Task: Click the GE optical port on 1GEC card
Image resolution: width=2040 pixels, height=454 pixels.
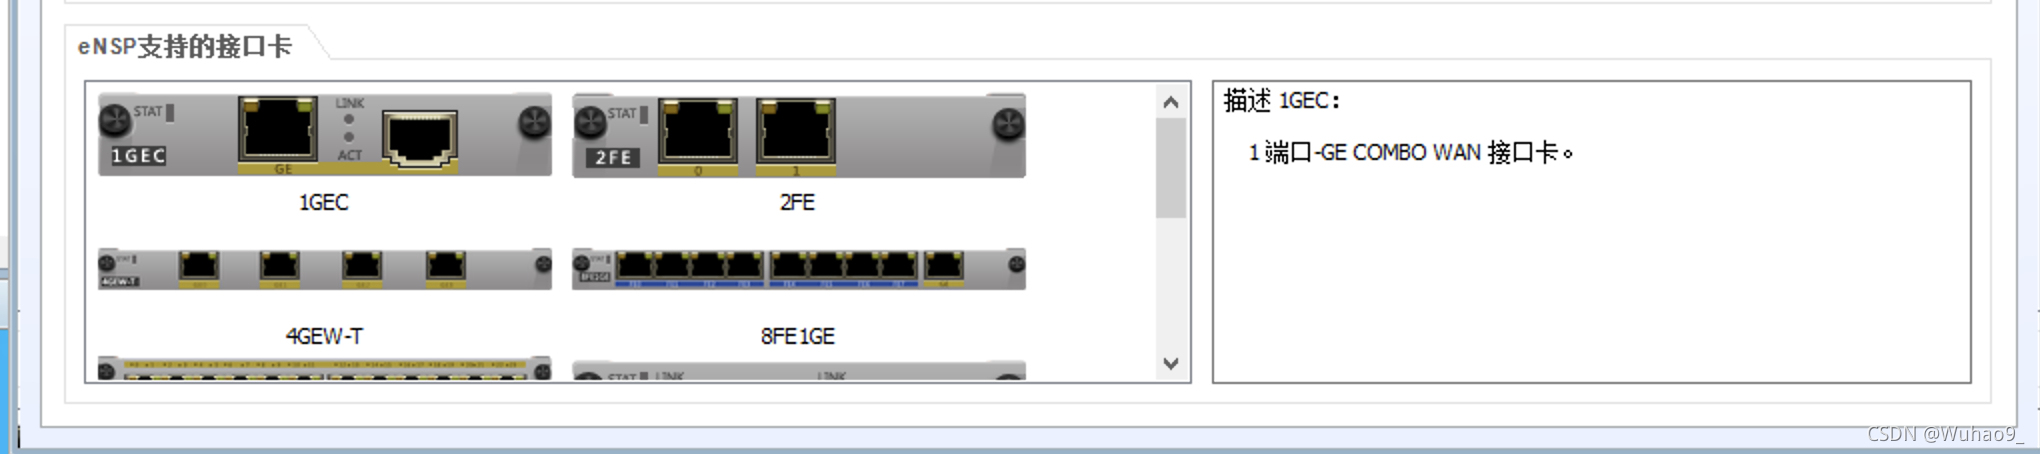Action: 278,129
